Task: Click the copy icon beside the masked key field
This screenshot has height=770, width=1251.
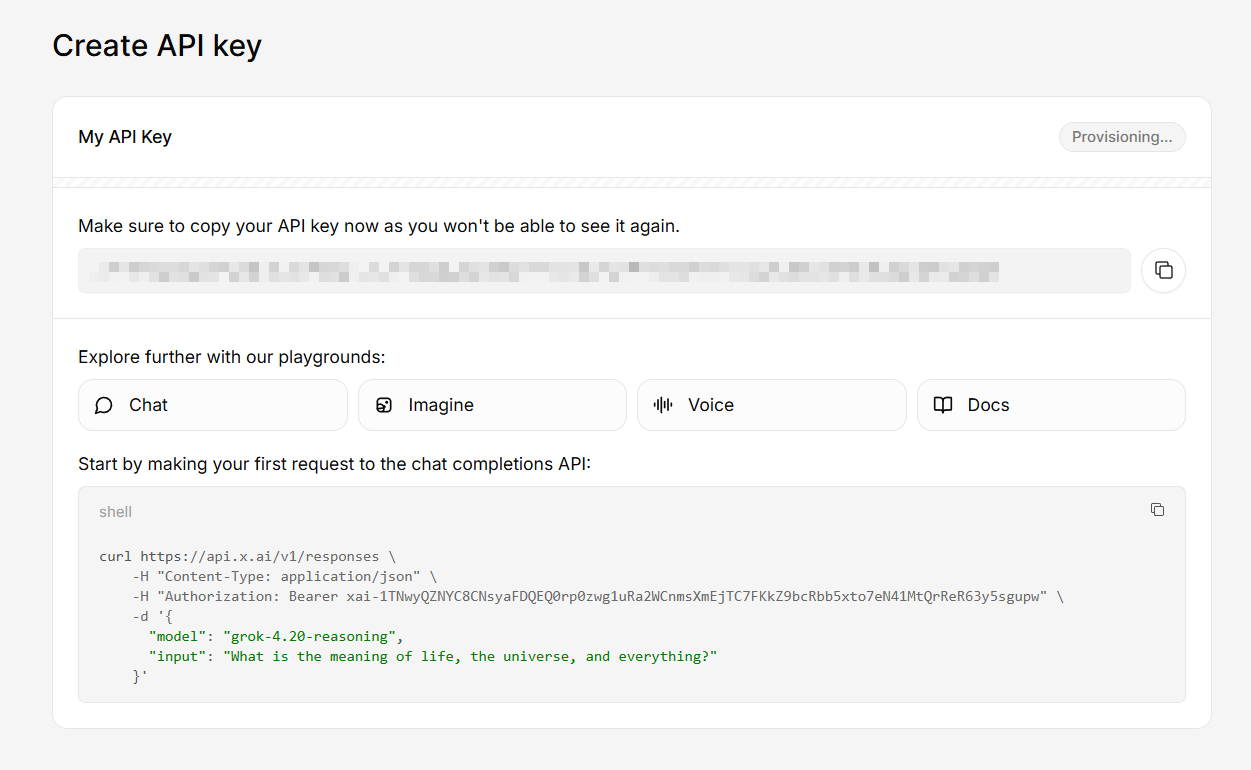Action: click(x=1163, y=270)
